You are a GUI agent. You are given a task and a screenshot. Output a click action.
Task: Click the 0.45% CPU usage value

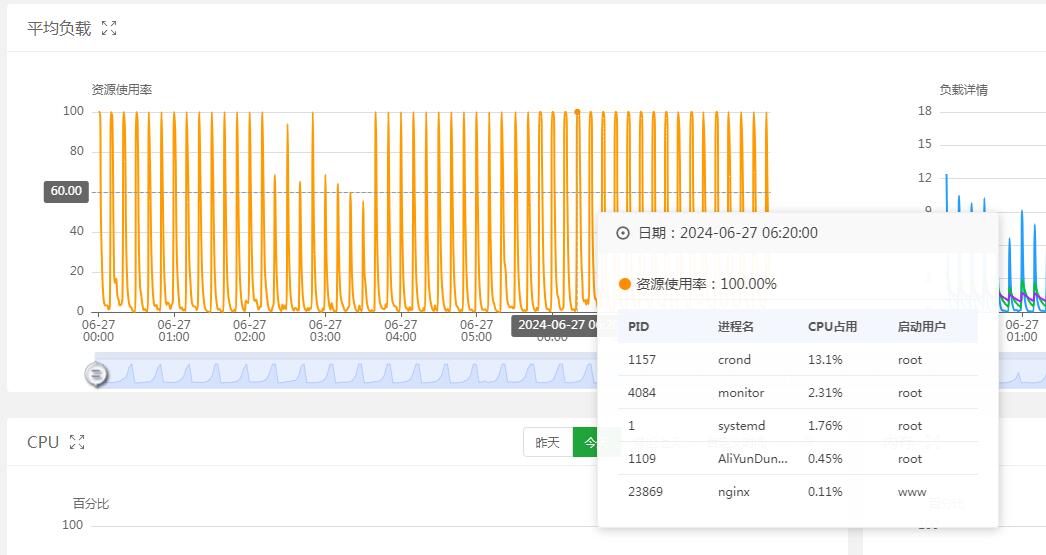coord(825,459)
